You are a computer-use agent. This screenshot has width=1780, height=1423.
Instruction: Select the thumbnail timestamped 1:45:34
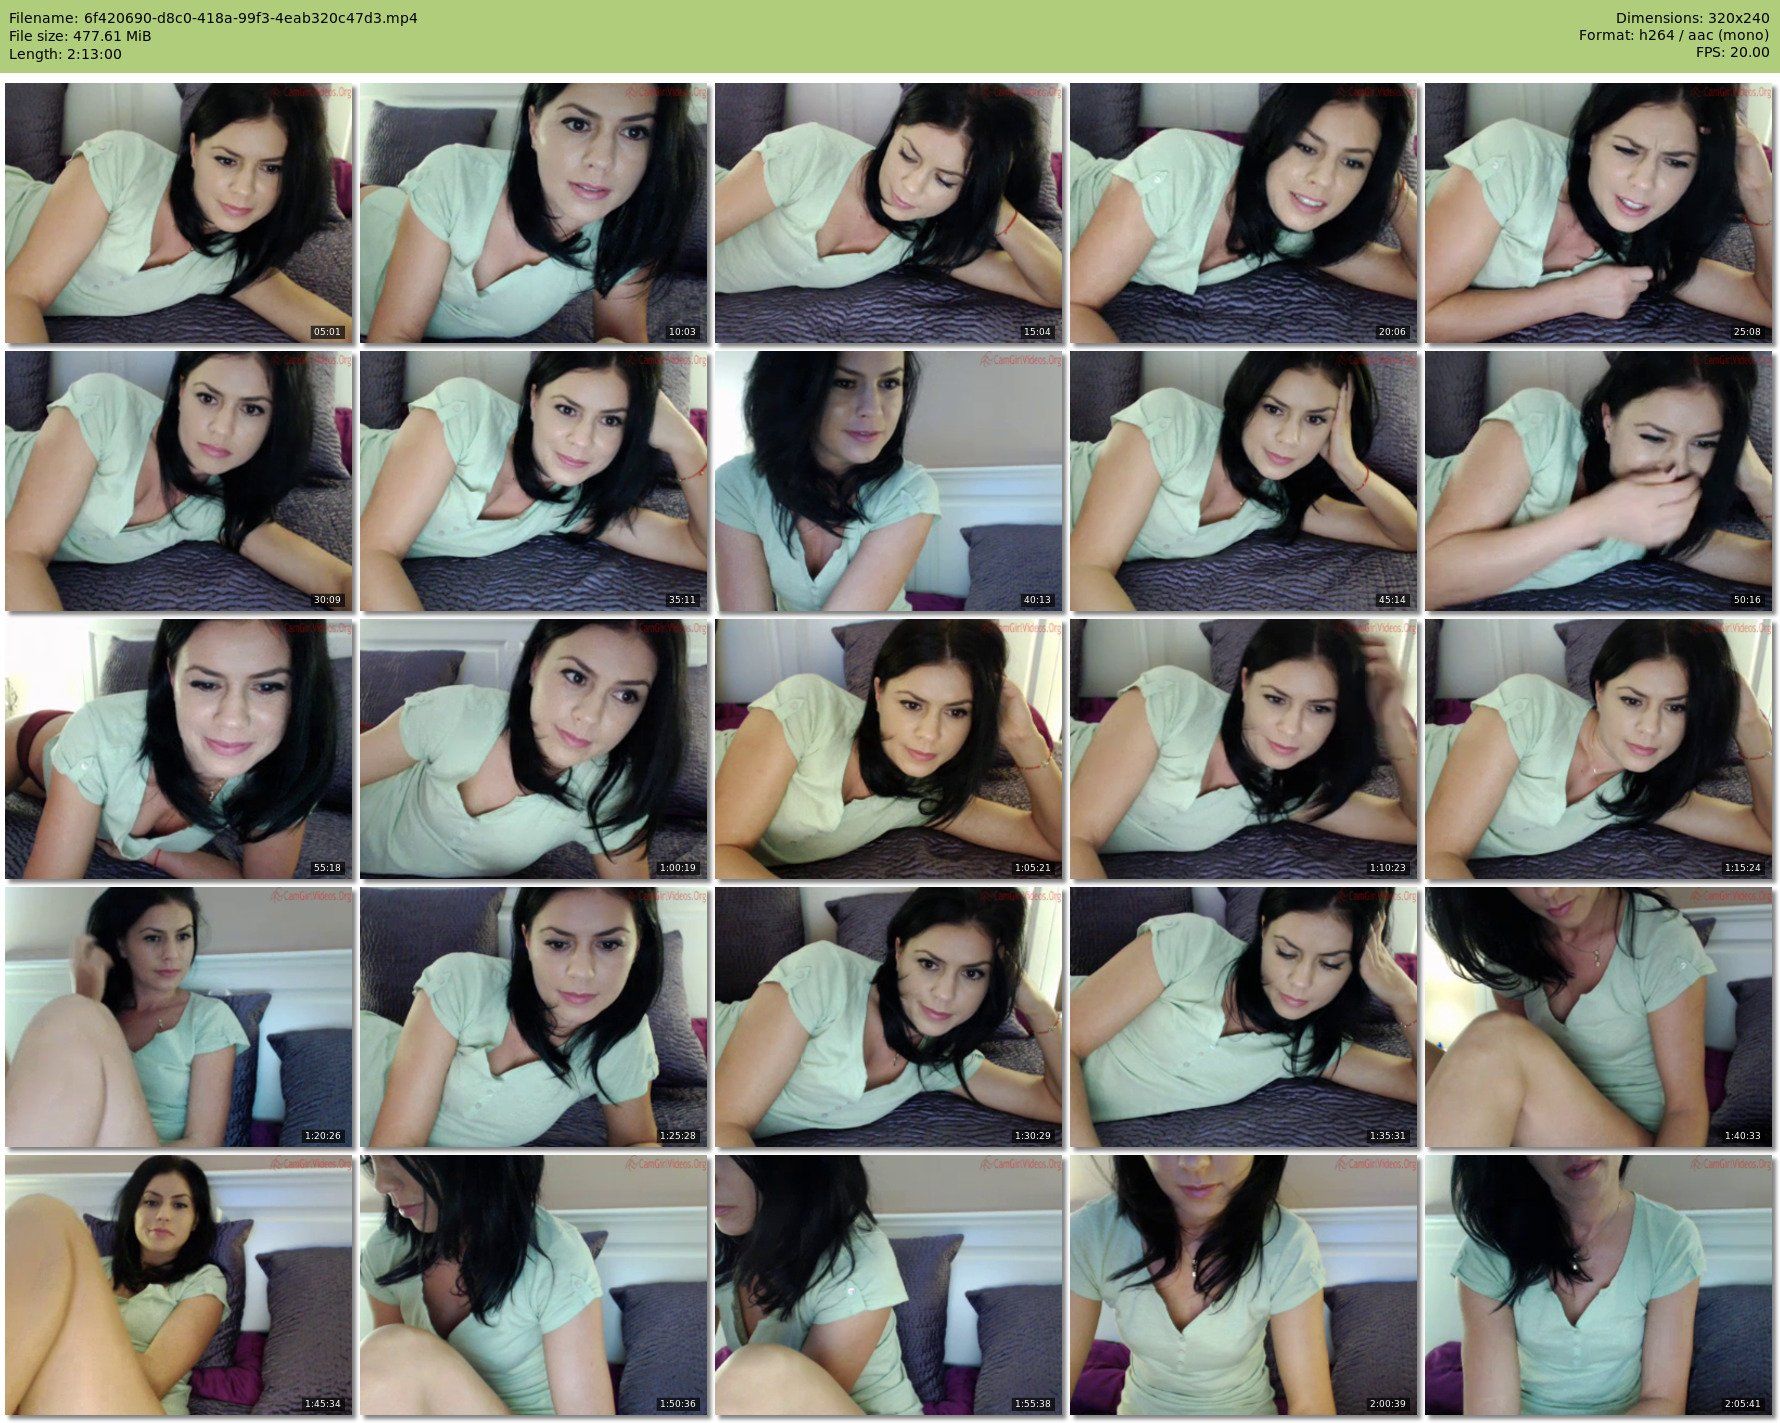(x=178, y=1285)
